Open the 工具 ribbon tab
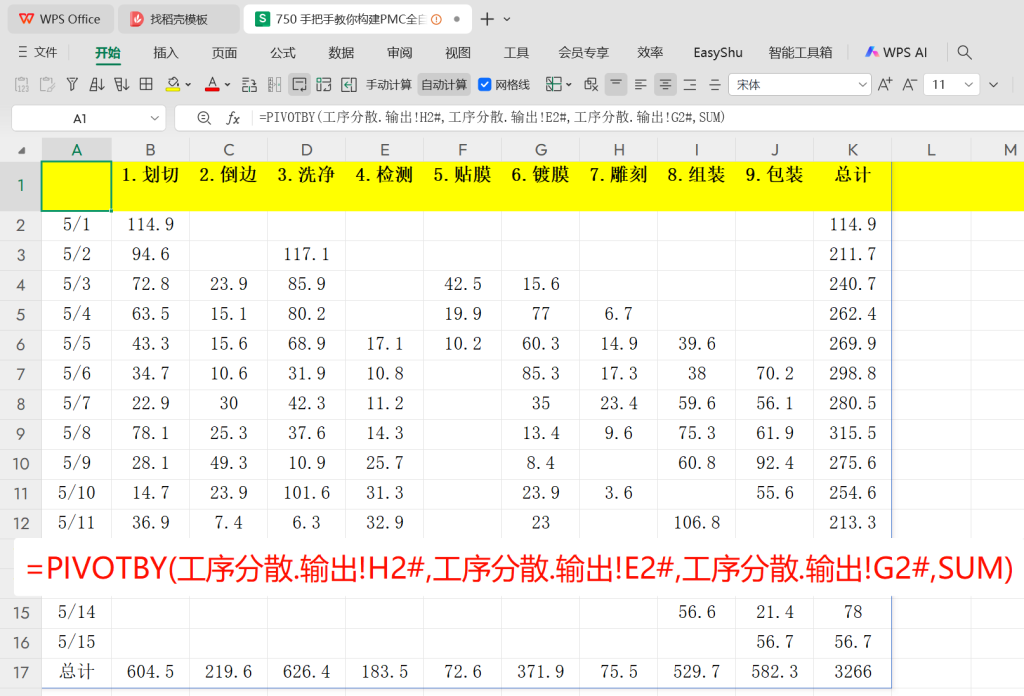This screenshot has height=696, width=1024. pos(517,53)
